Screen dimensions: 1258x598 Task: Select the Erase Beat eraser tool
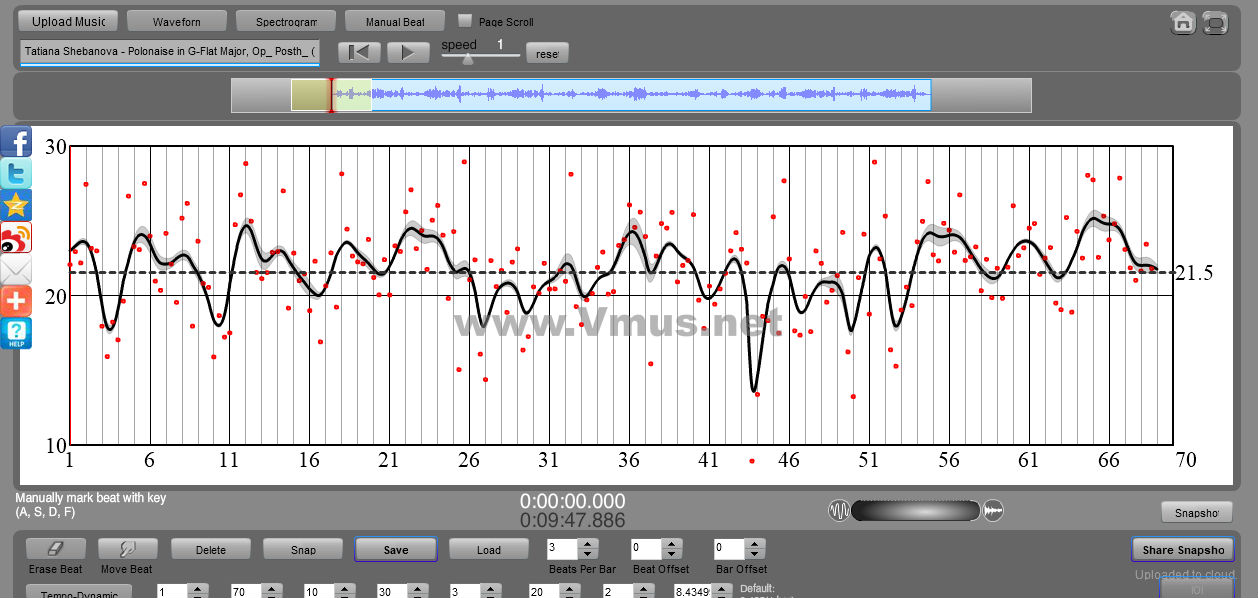(x=55, y=549)
